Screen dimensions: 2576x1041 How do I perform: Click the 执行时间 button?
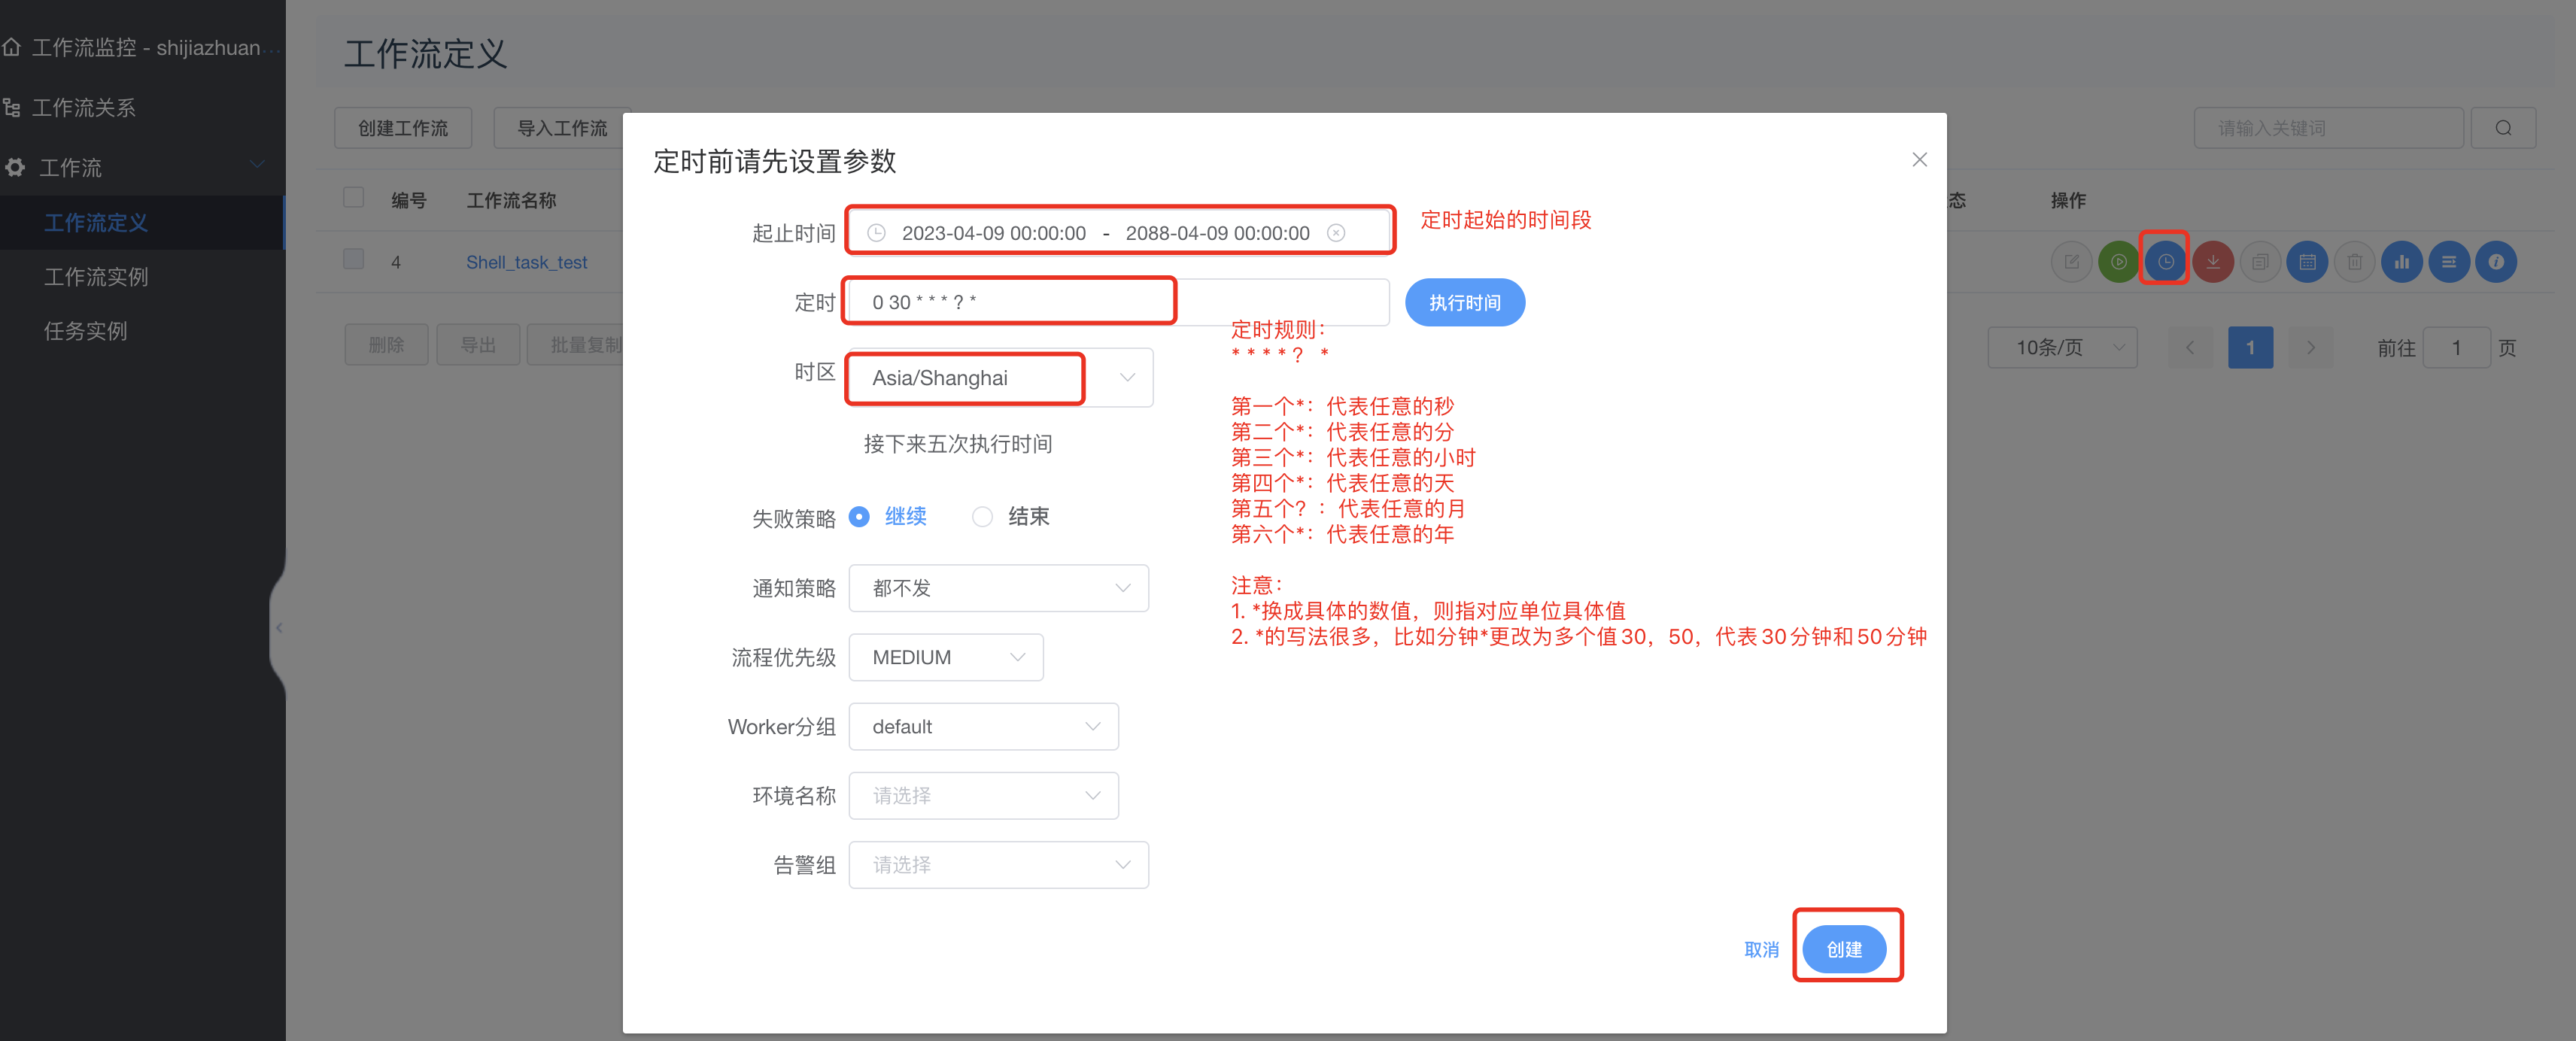coord(1463,303)
